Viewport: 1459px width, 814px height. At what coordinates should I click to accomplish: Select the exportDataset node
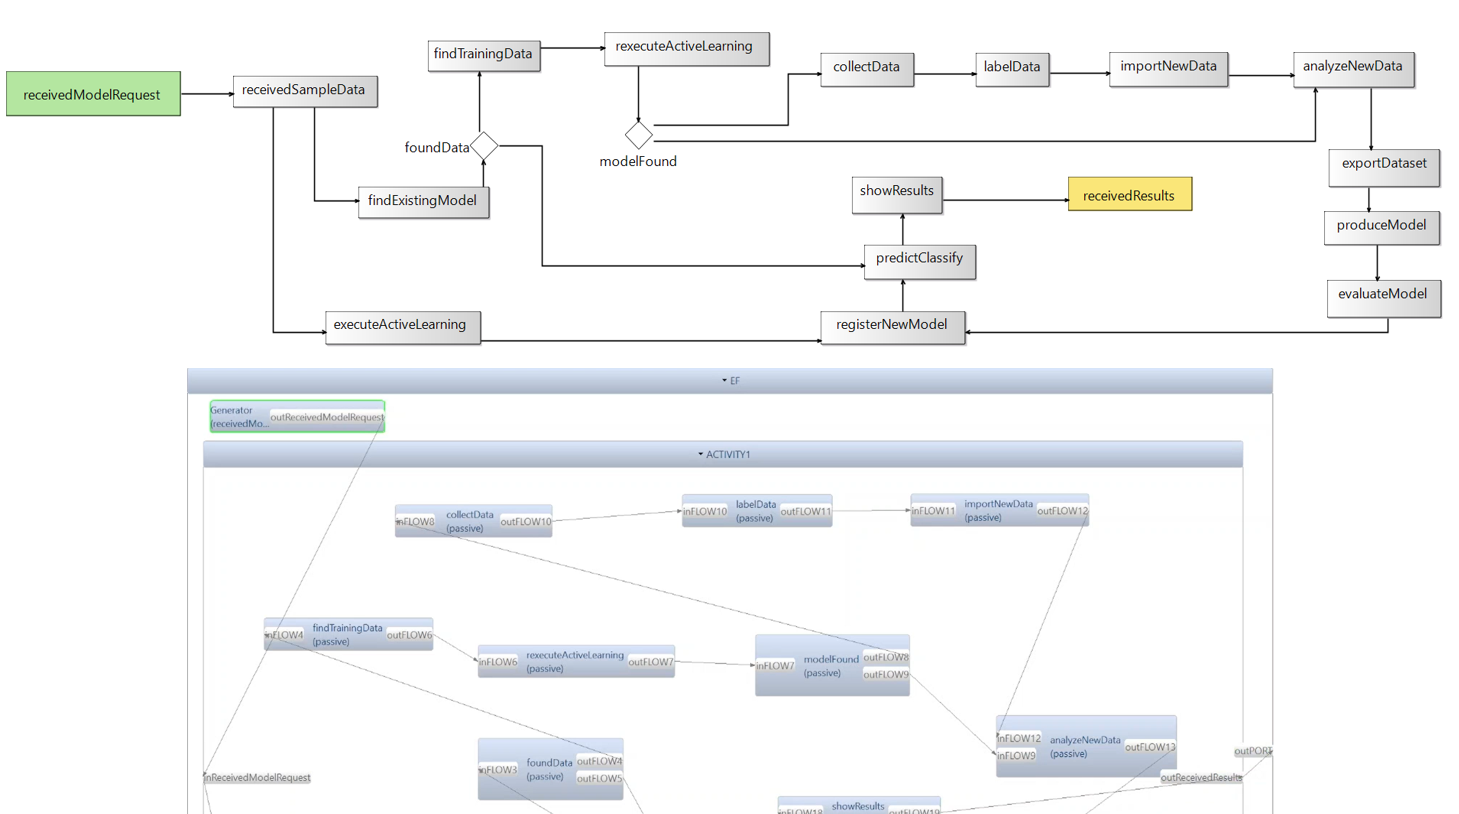click(1383, 164)
